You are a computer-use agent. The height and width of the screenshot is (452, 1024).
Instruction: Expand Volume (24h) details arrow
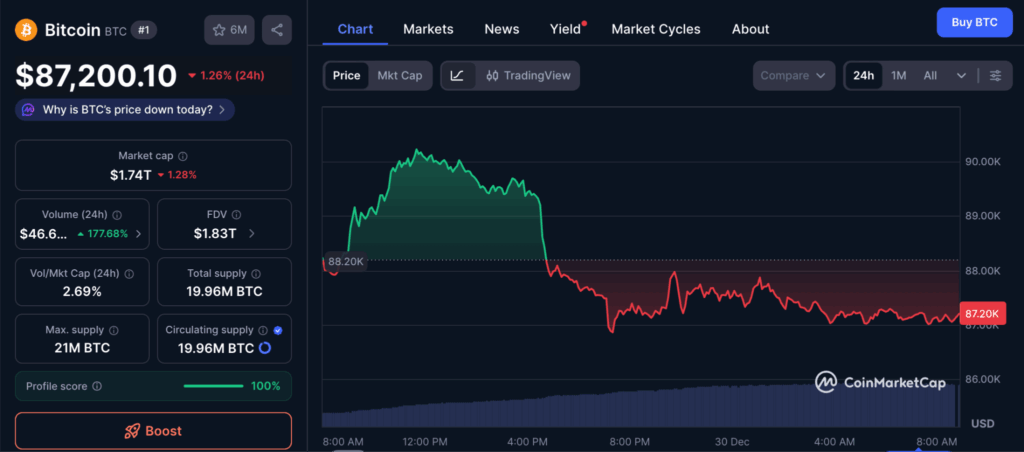(138, 234)
